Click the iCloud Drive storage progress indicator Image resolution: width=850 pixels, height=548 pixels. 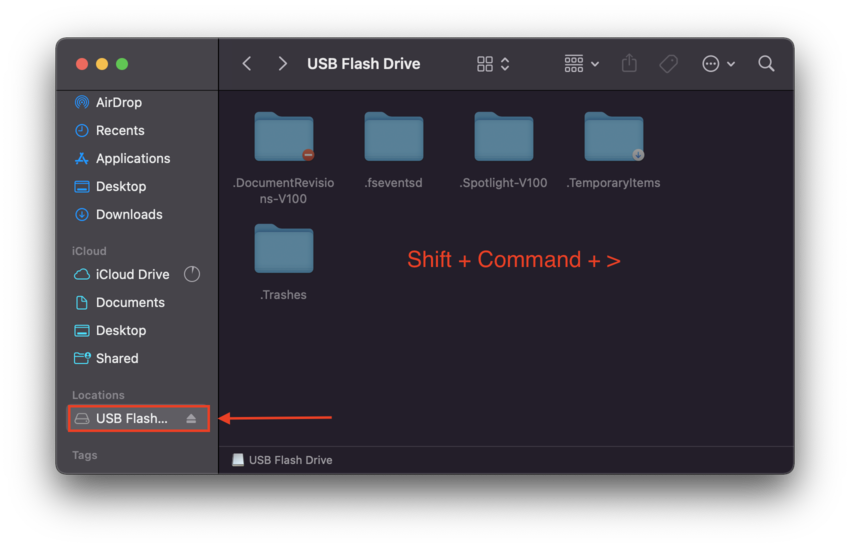[x=192, y=274]
